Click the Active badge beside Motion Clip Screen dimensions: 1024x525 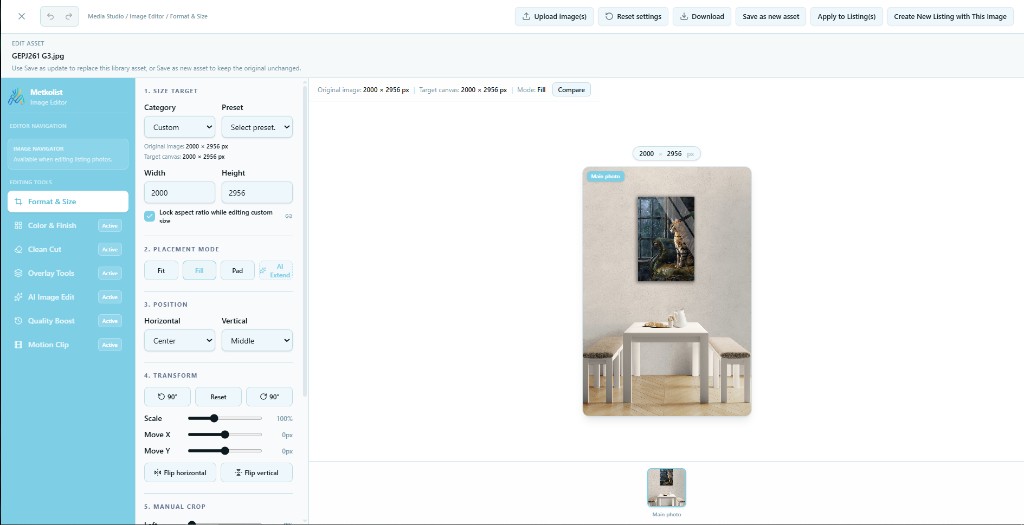110,345
